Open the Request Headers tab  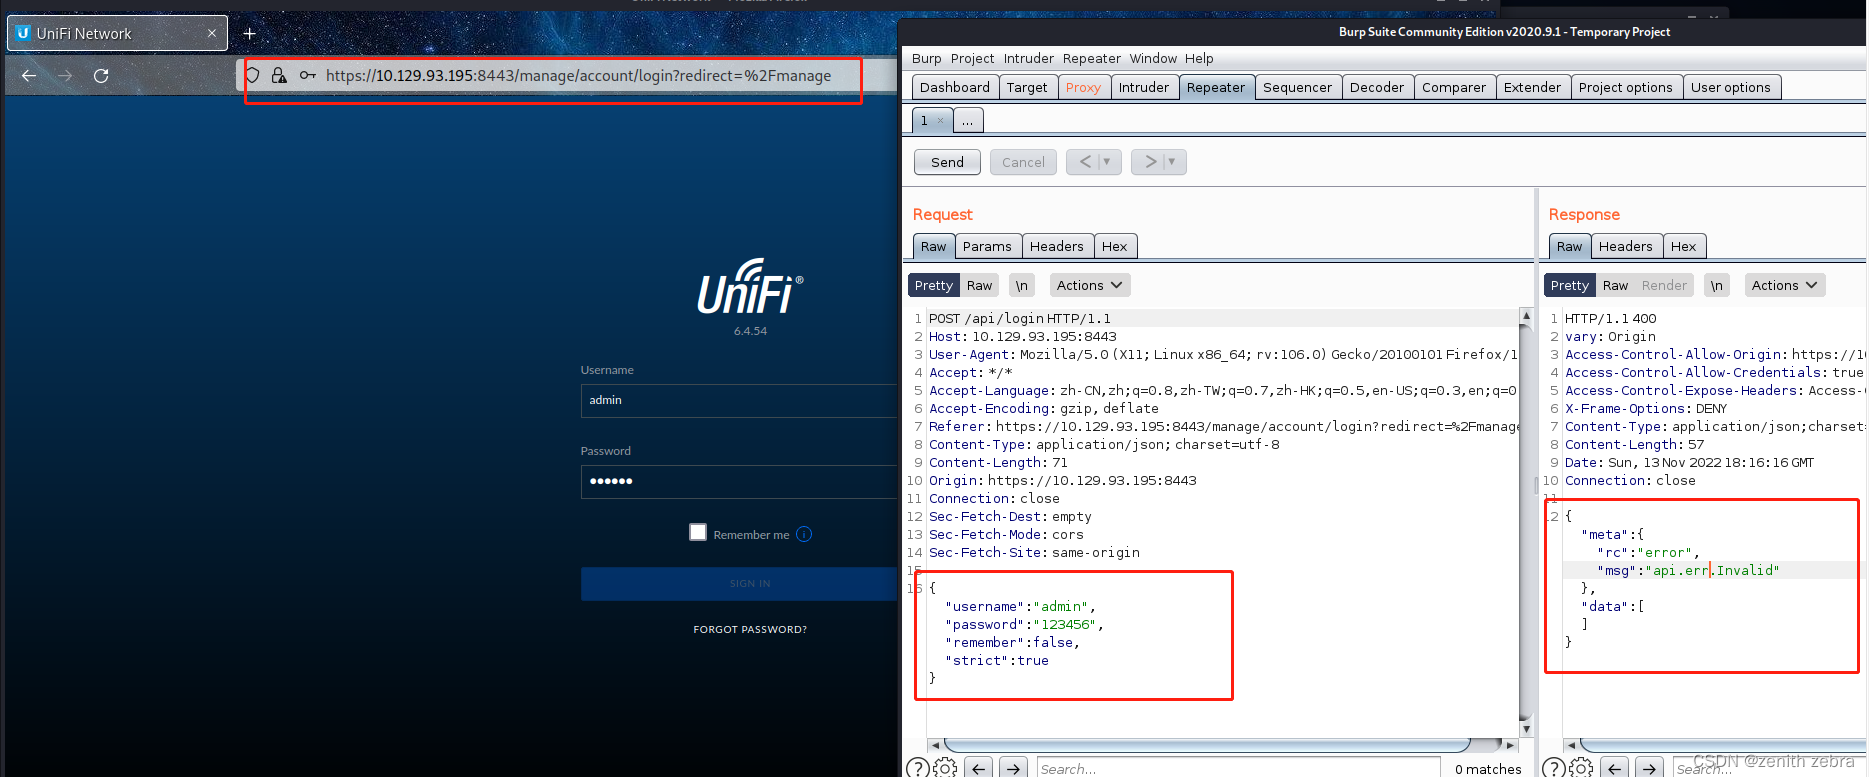pyautogui.click(x=1056, y=246)
